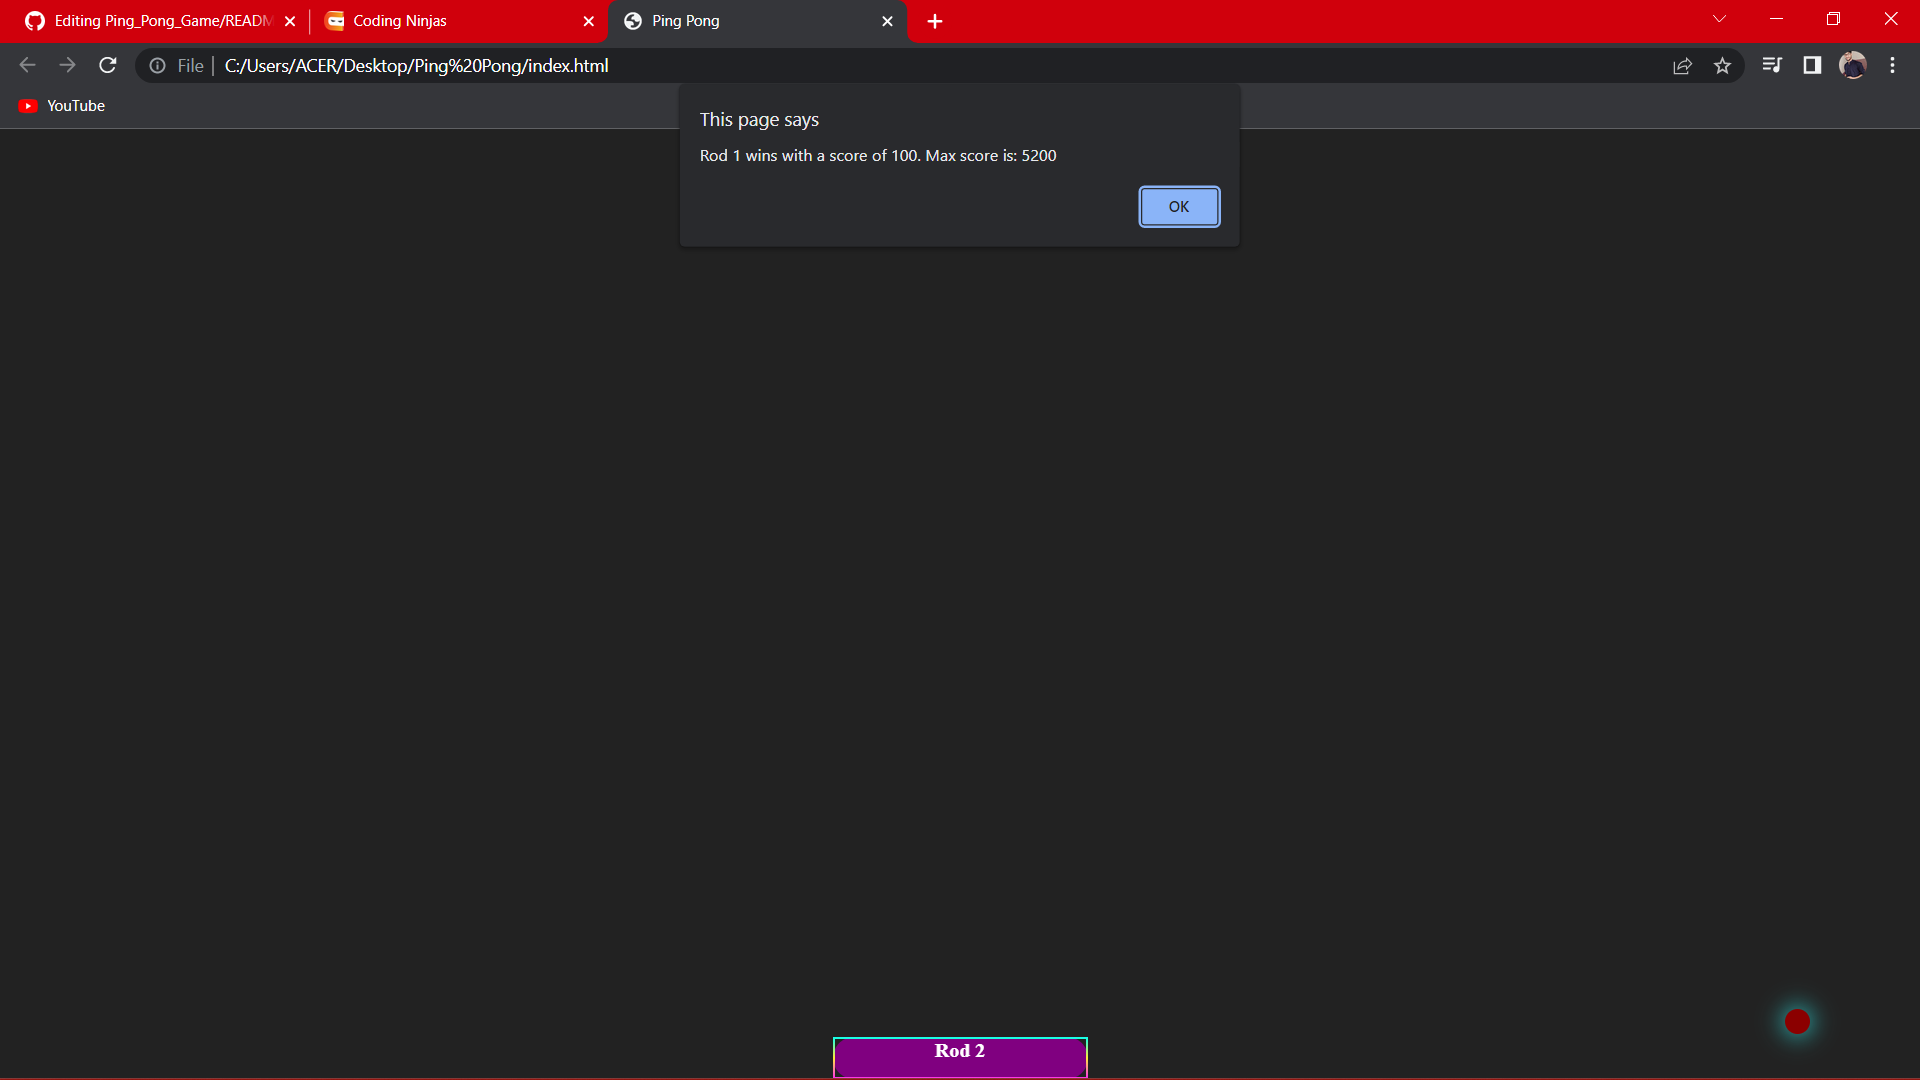Screen dimensions: 1920x1080
Task: Reload the Ping Pong page
Action: (107, 65)
